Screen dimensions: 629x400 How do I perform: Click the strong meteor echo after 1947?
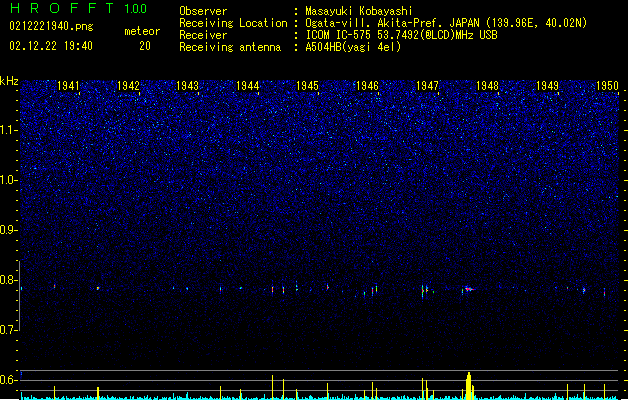(469, 289)
